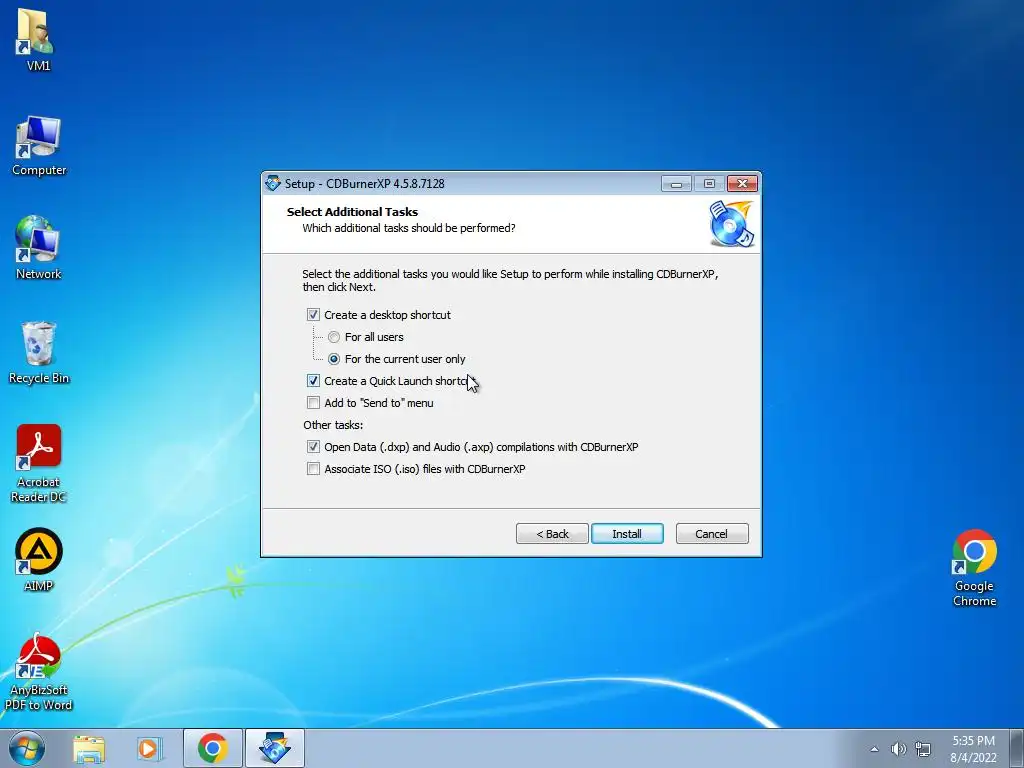Show hidden tray icons arrow

pyautogui.click(x=874, y=749)
